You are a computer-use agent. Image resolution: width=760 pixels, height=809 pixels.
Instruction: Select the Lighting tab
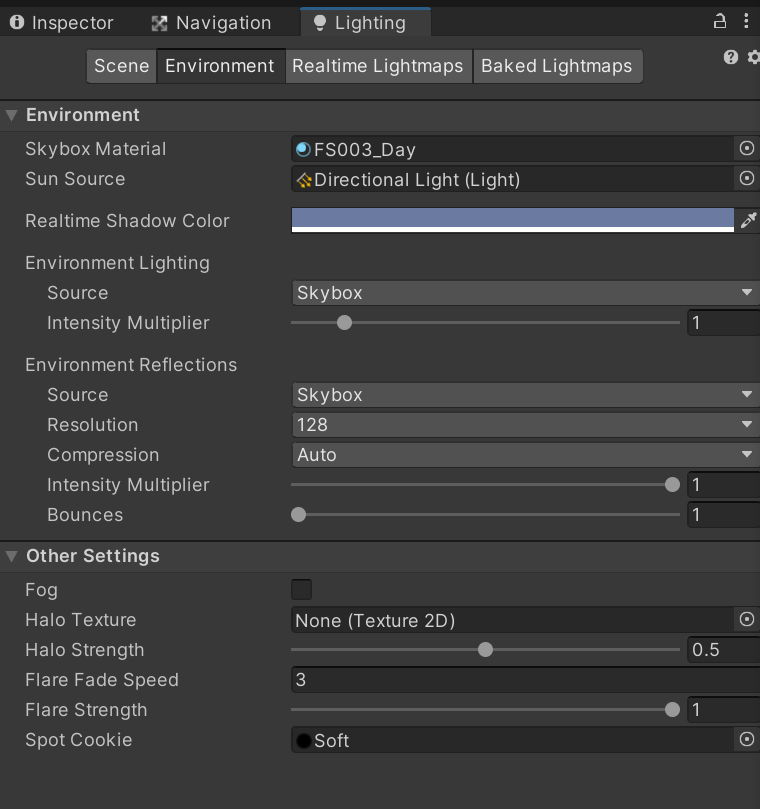click(x=365, y=23)
